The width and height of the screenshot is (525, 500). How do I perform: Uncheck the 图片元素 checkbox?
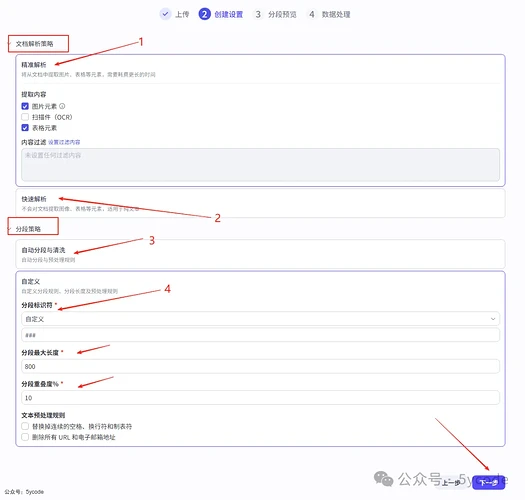click(x=25, y=106)
